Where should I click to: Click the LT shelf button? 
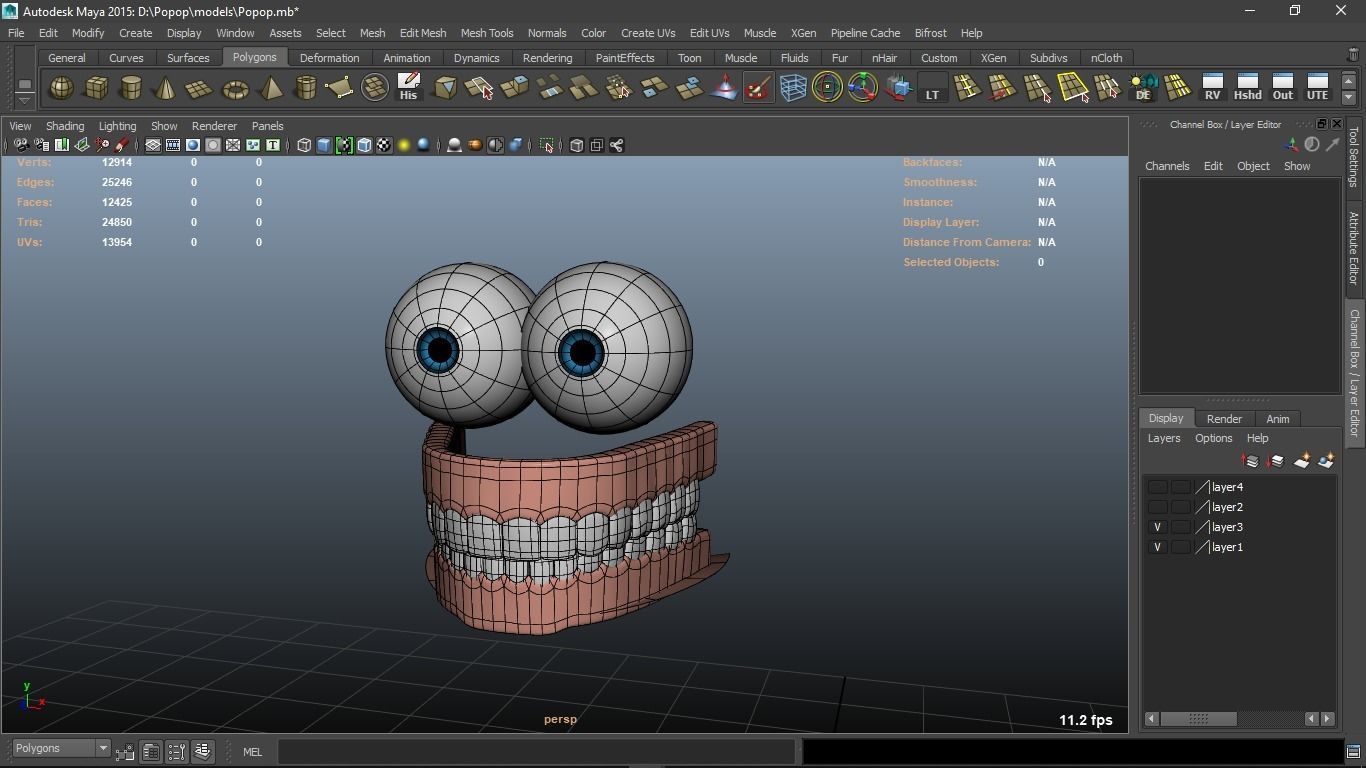tap(932, 88)
